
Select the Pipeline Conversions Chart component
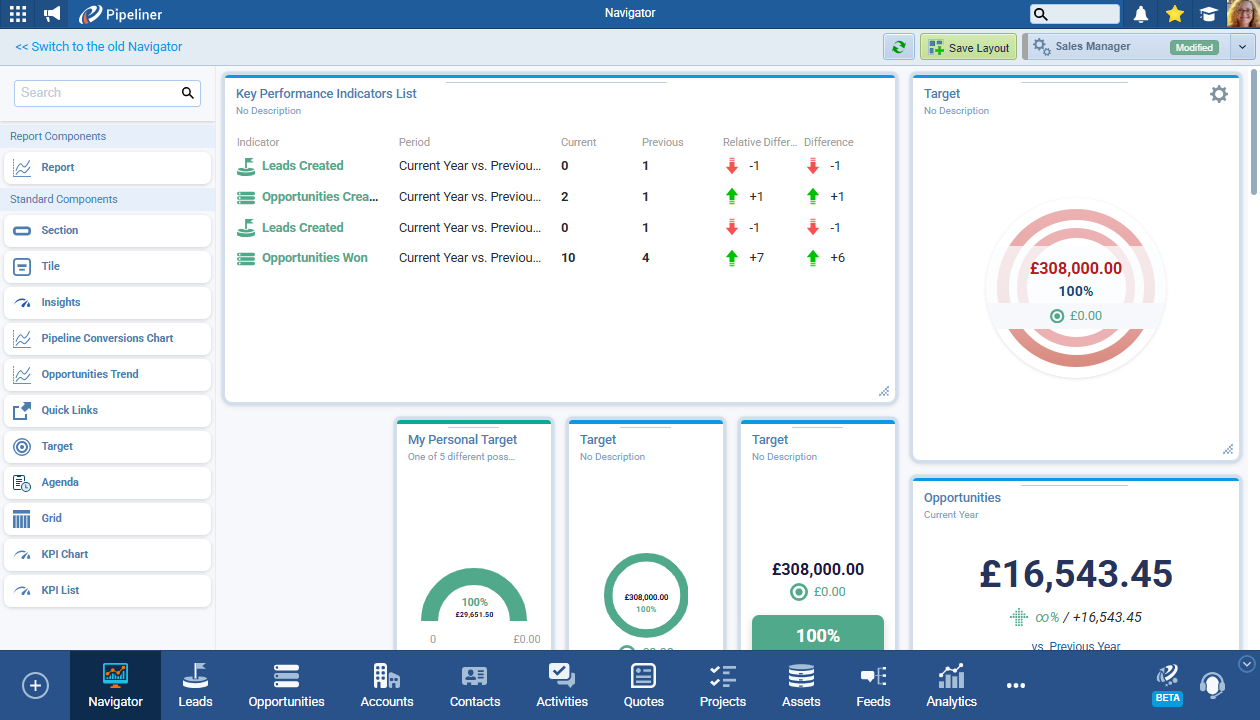click(x=107, y=338)
